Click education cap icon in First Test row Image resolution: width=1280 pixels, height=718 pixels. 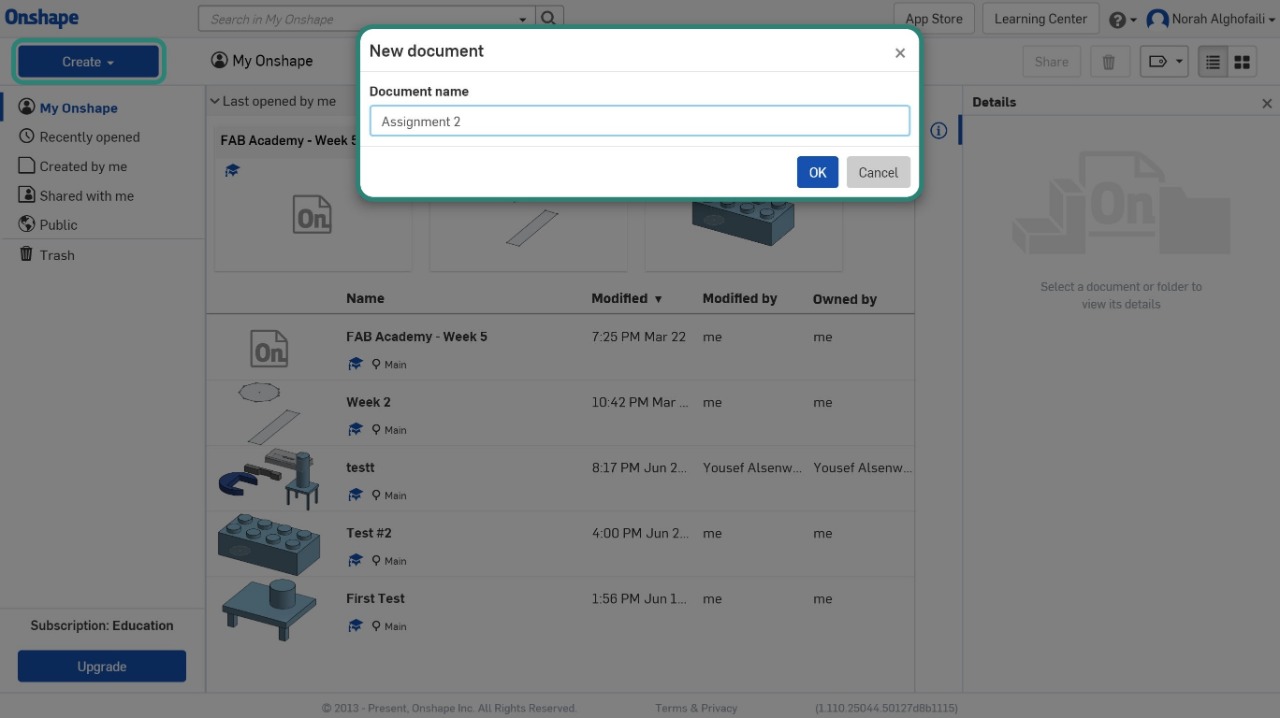point(355,626)
